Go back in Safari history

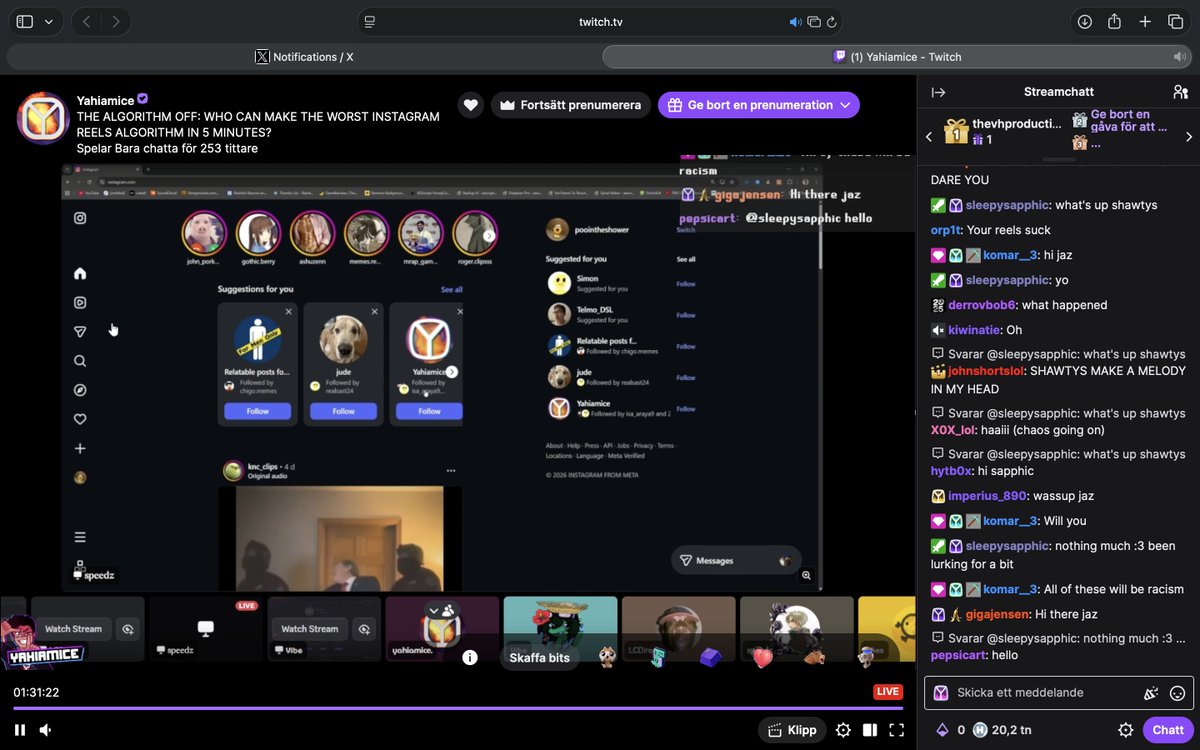86,21
